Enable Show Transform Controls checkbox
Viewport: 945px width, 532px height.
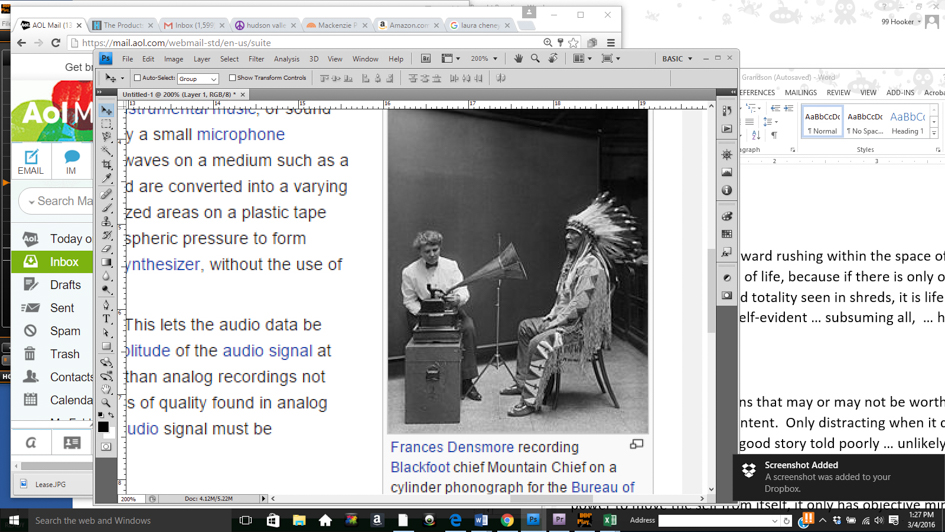[232, 78]
